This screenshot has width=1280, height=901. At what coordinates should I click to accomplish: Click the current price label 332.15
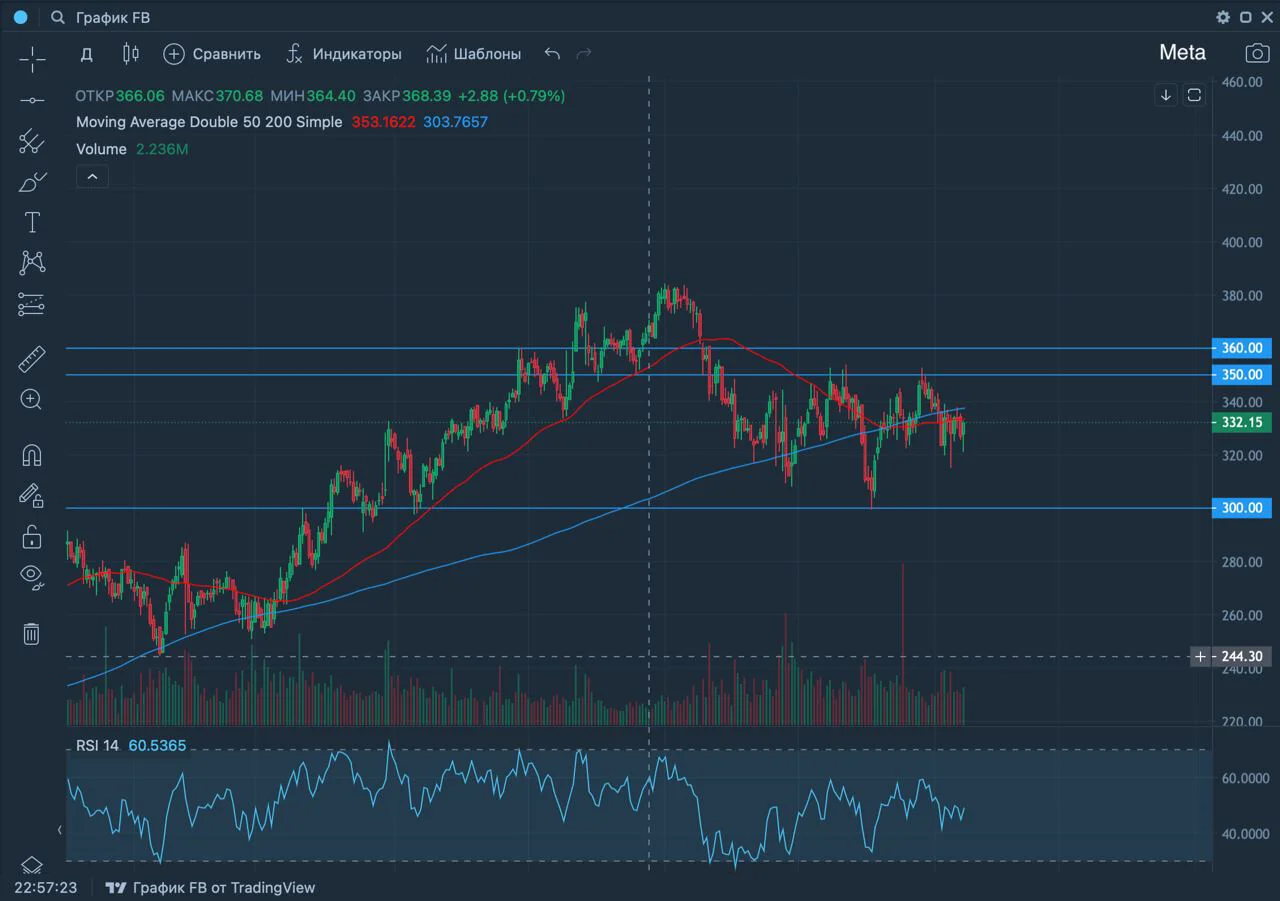tap(1242, 422)
